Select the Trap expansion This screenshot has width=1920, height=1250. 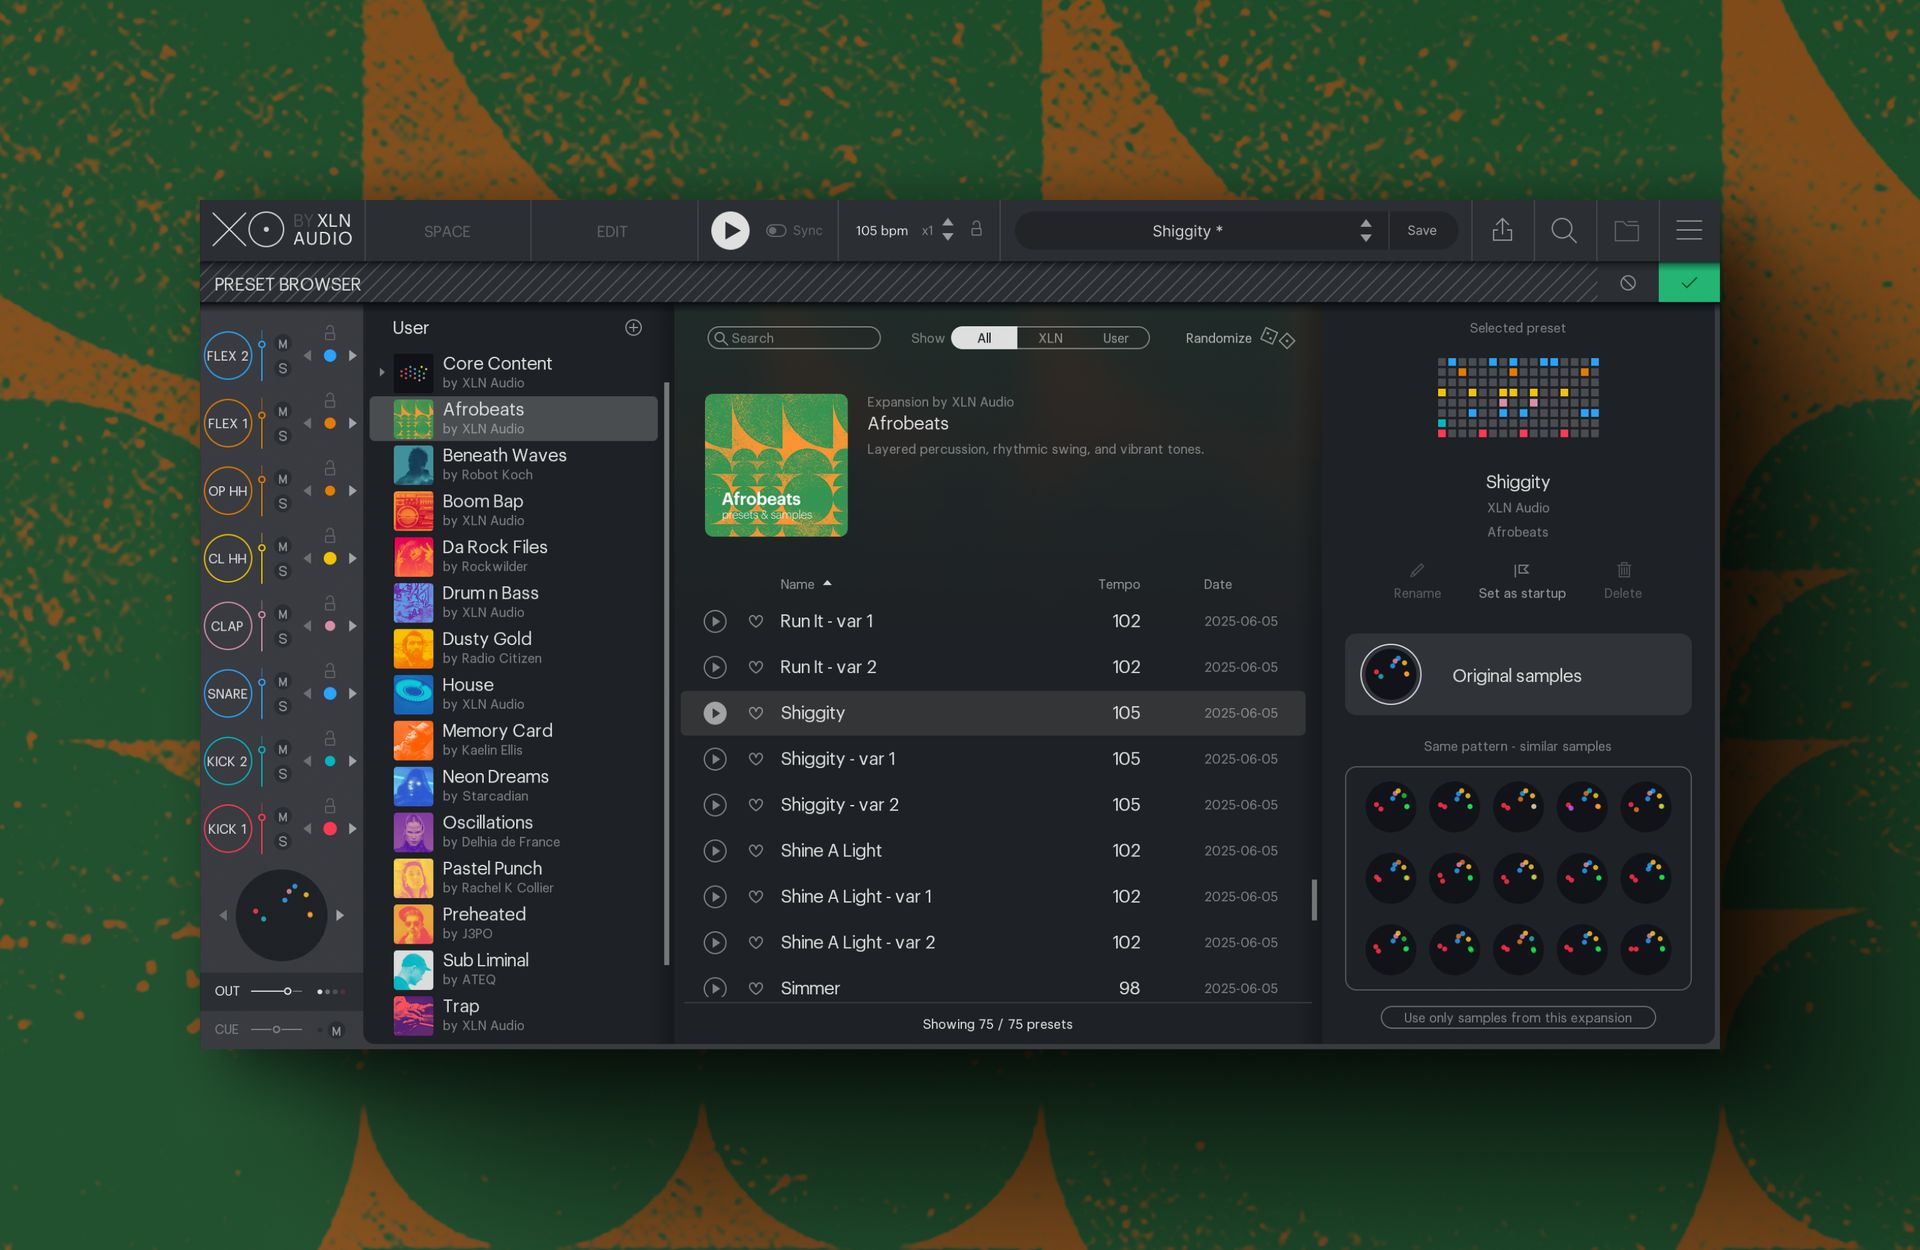[x=514, y=1015]
